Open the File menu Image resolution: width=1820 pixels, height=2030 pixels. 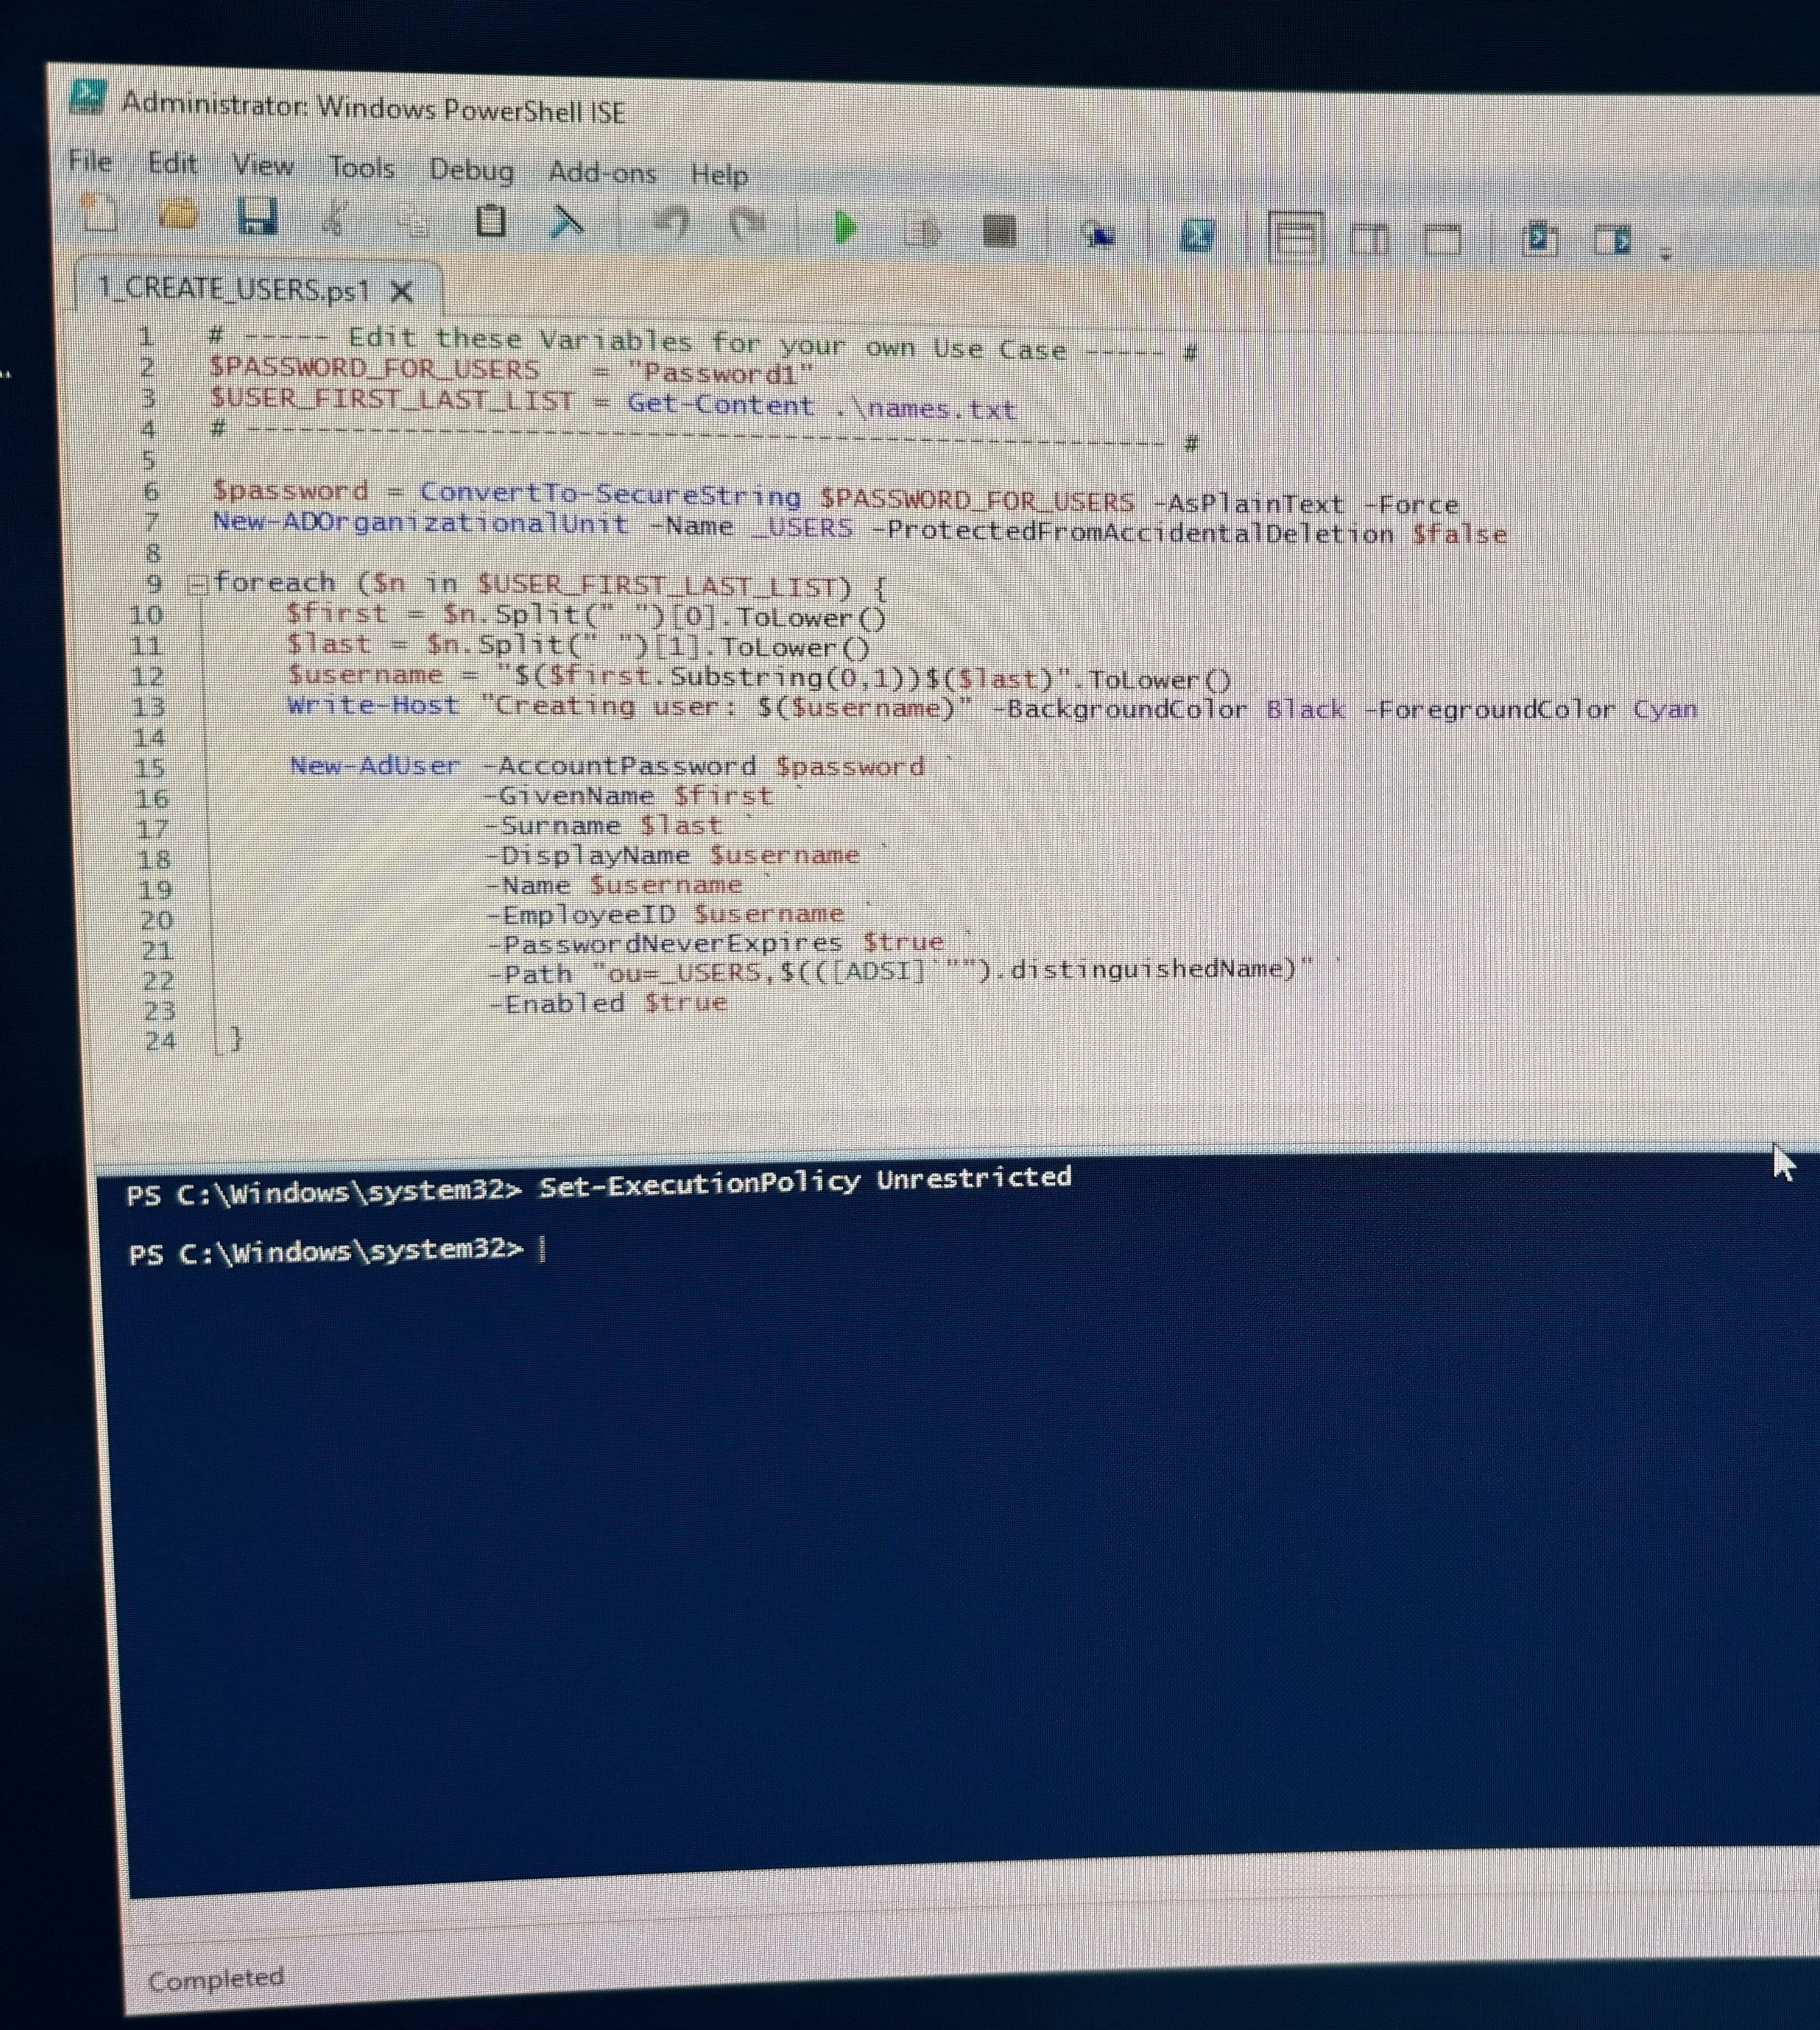pyautogui.click(x=90, y=161)
